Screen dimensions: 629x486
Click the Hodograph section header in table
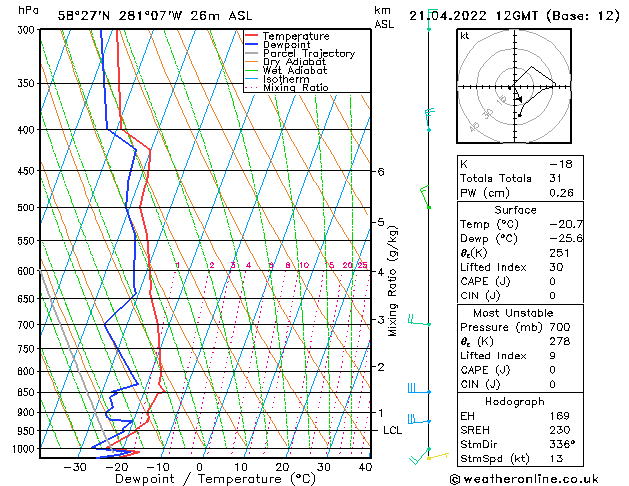click(x=515, y=401)
